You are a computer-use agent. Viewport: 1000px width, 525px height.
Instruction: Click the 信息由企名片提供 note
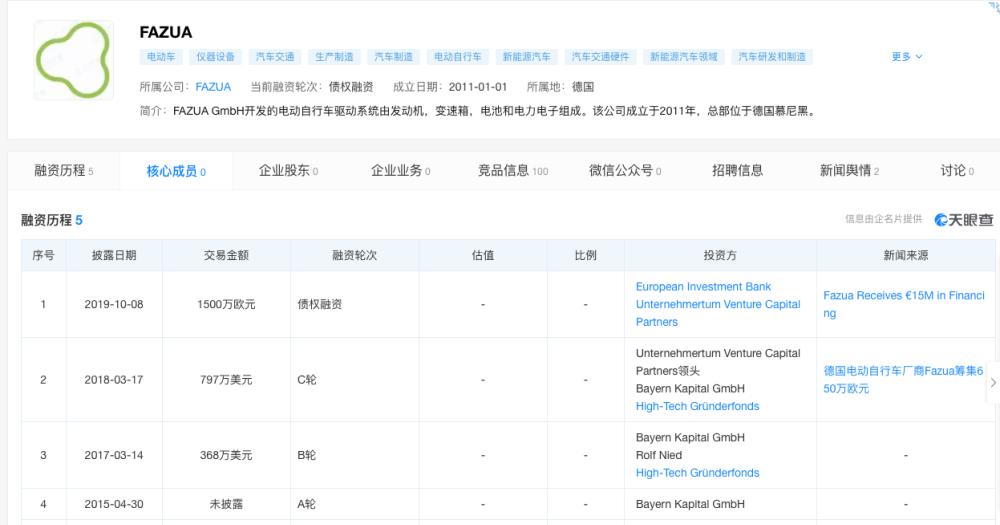click(x=883, y=219)
